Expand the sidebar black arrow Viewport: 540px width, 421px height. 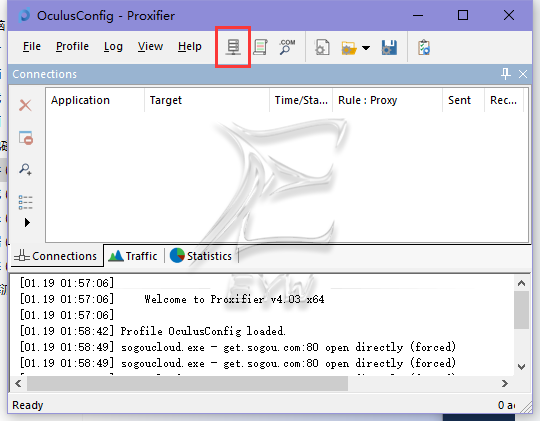pos(27,223)
